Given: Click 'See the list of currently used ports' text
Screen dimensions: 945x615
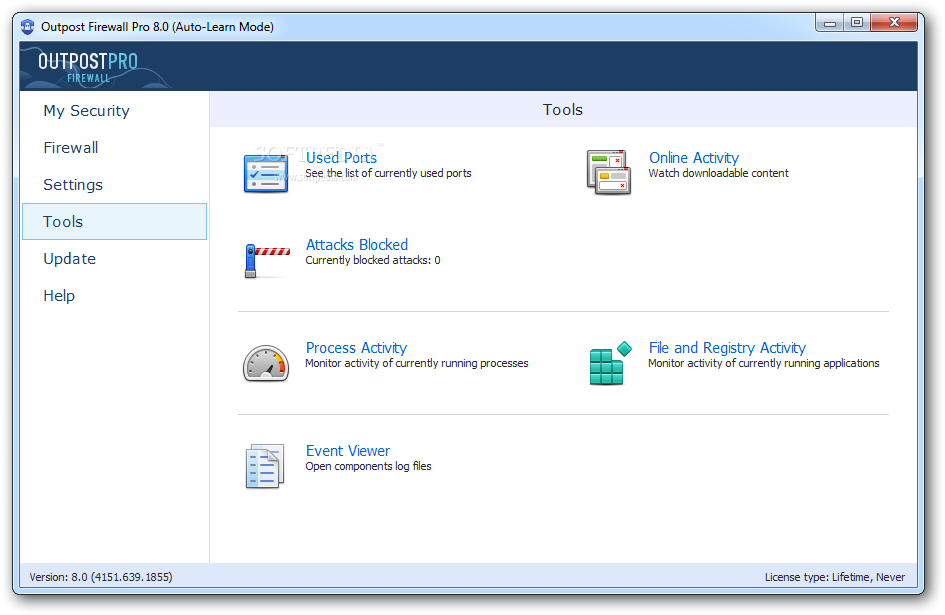Looking at the screenshot, I should pos(388,173).
